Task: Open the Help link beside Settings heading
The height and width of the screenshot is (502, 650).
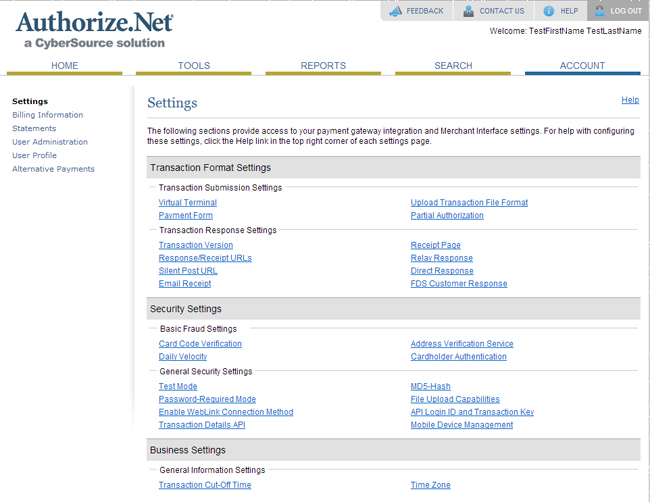Action: click(x=630, y=100)
